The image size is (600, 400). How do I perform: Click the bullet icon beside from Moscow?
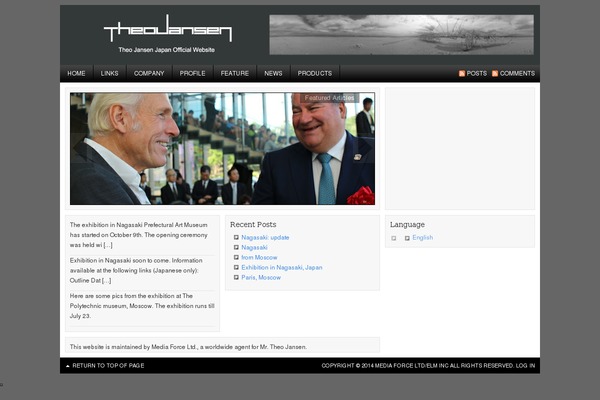(236, 257)
